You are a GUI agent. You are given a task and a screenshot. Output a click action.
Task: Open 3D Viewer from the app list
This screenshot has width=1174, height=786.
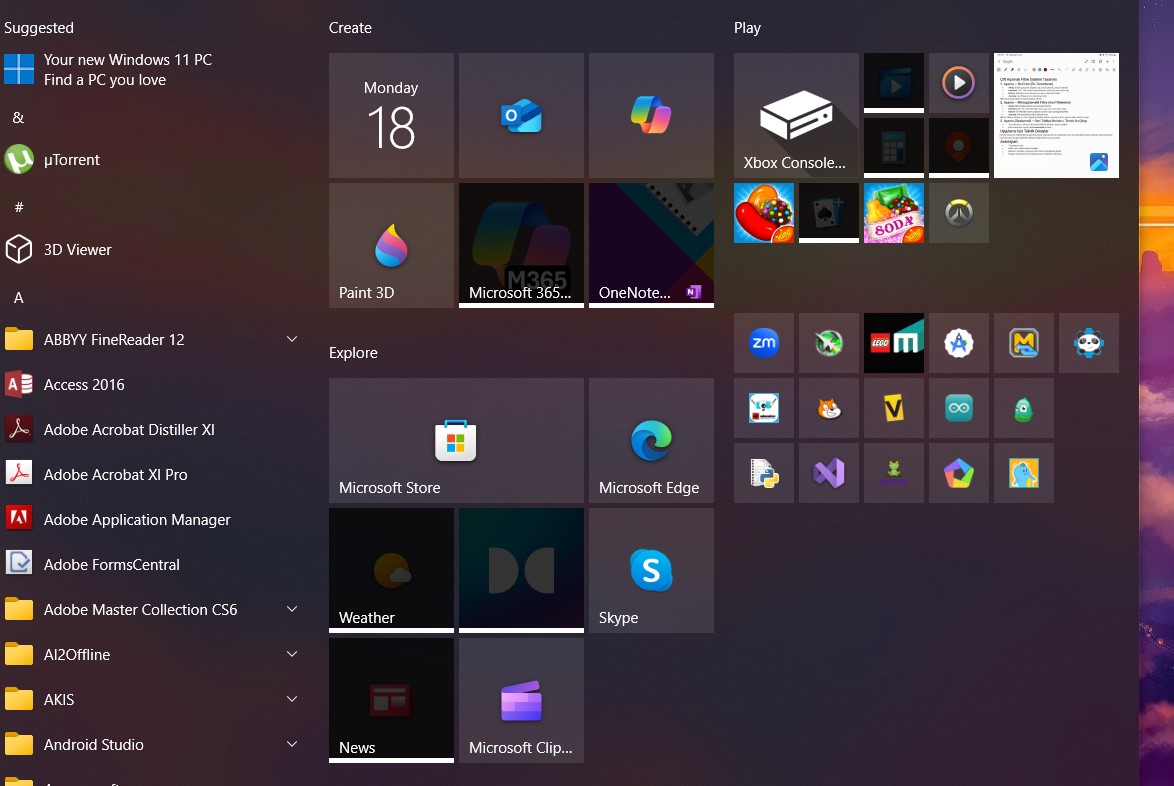[x=152, y=249]
